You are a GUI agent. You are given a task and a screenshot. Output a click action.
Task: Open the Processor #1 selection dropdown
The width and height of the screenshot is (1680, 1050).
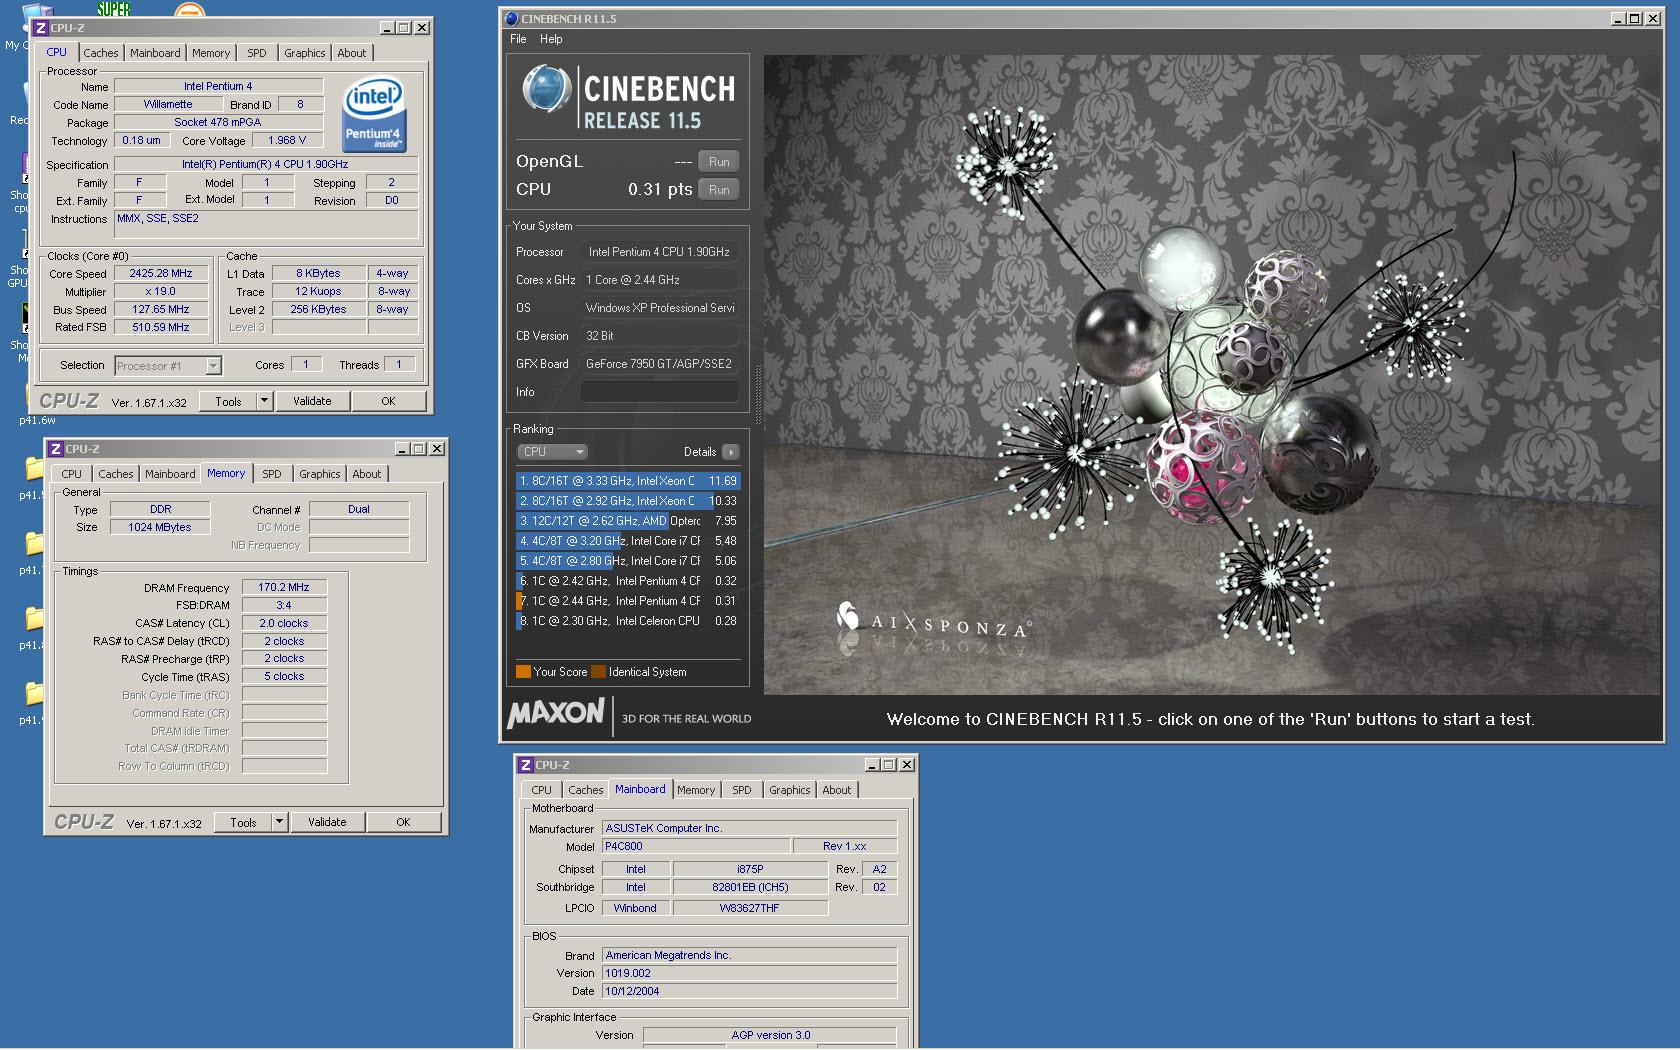click(167, 366)
